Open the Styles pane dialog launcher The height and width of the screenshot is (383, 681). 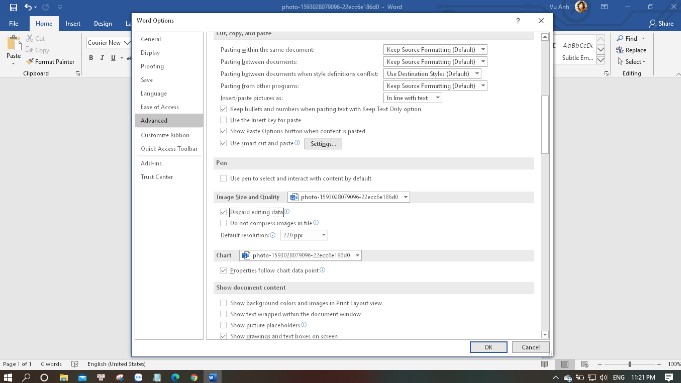point(606,73)
